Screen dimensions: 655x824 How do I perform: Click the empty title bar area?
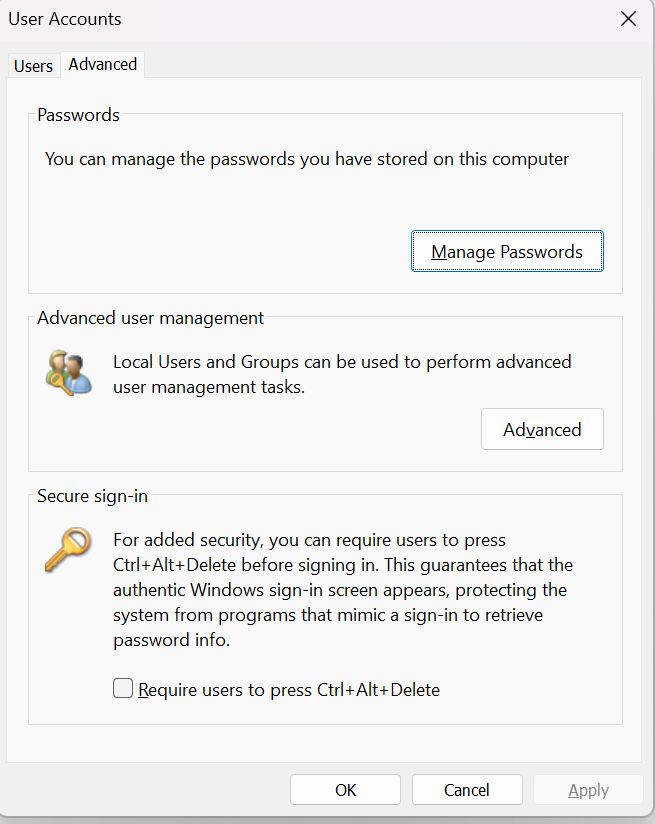(368, 19)
